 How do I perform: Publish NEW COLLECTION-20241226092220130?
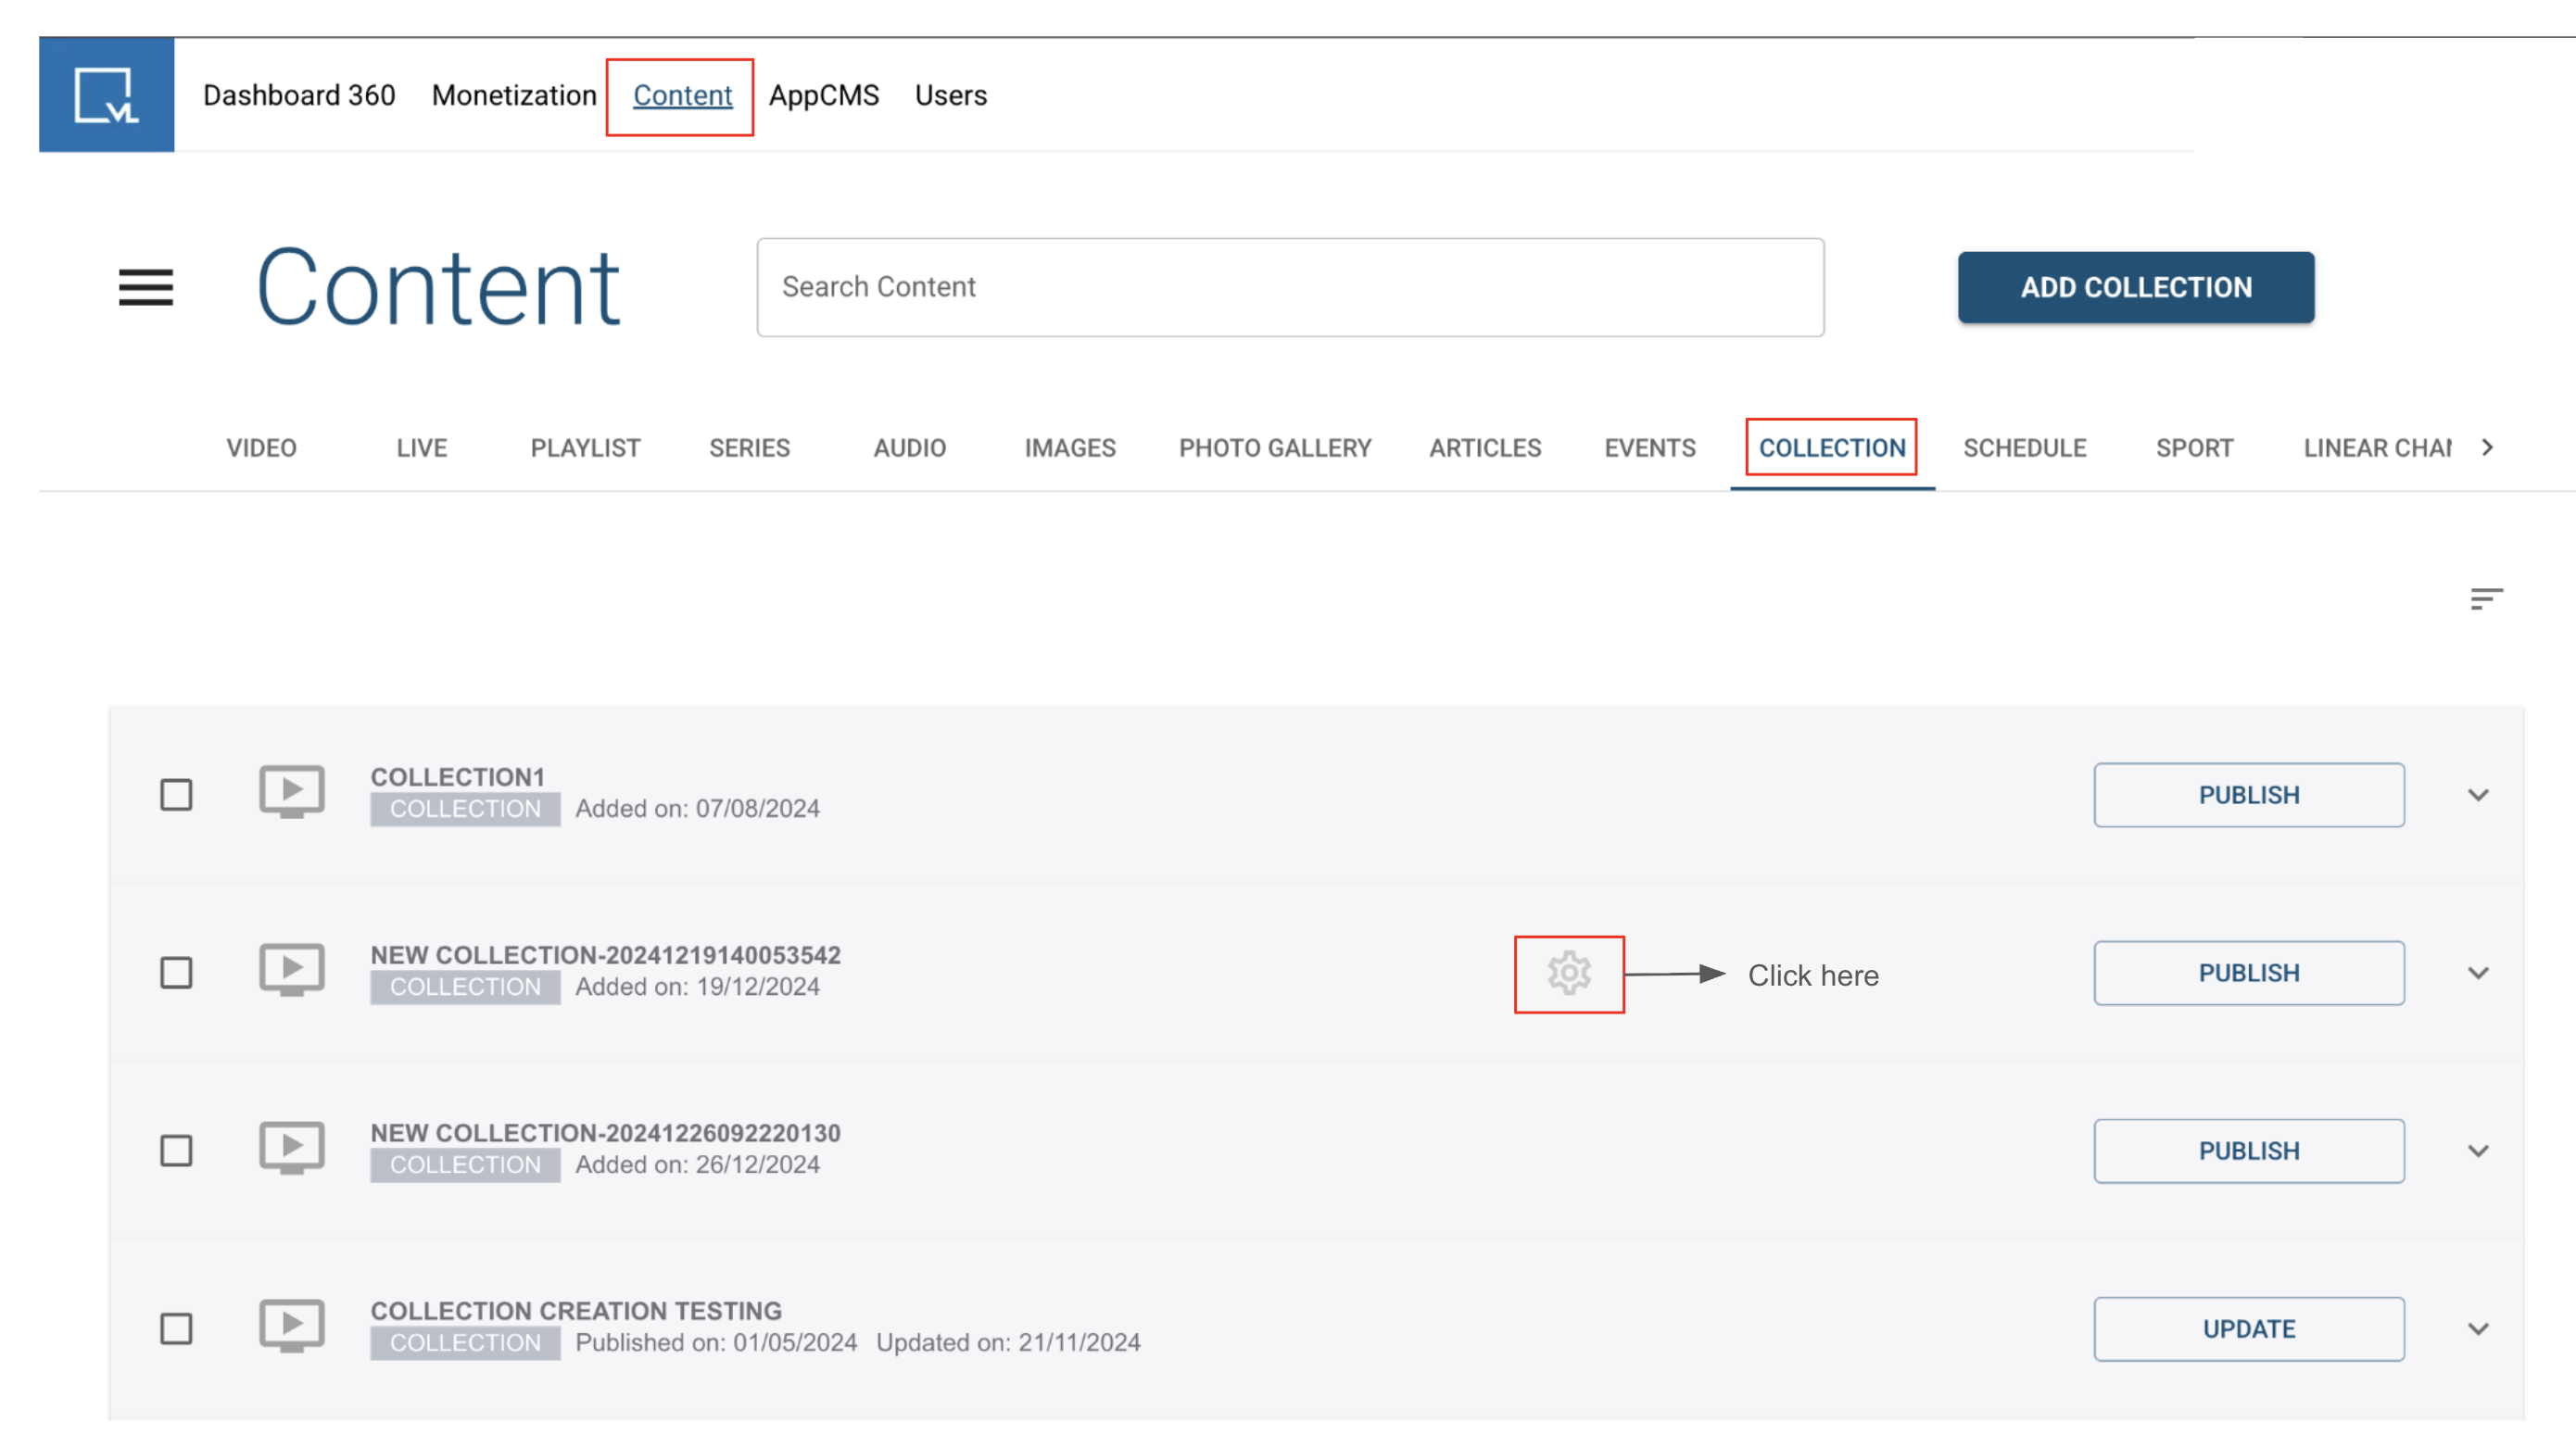click(x=2249, y=1151)
